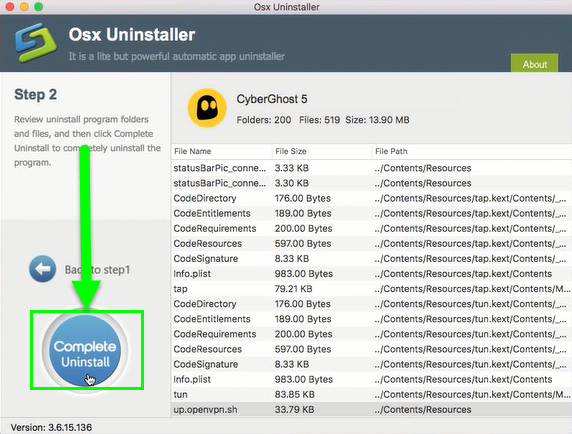
Task: Click the Size: 13.90 MB statistic
Action: tap(378, 120)
